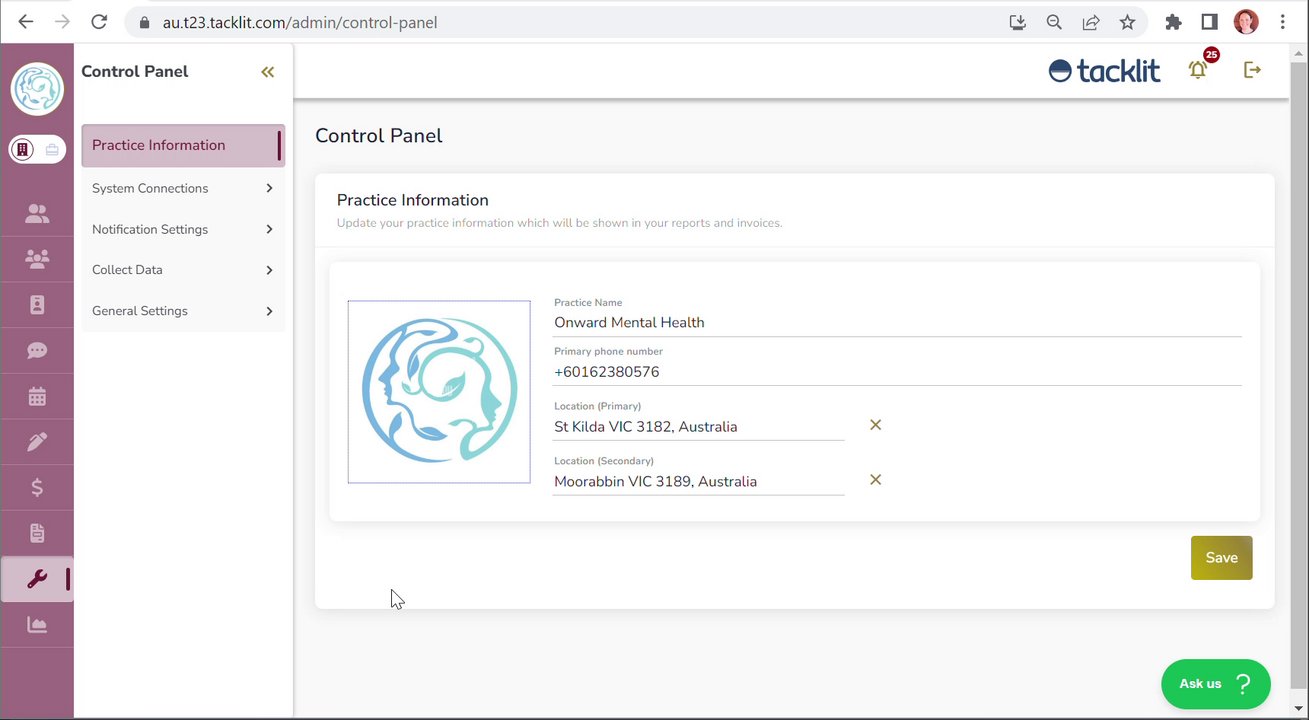Open the Ask us help button
Image resolution: width=1309 pixels, height=720 pixels.
tap(1215, 684)
